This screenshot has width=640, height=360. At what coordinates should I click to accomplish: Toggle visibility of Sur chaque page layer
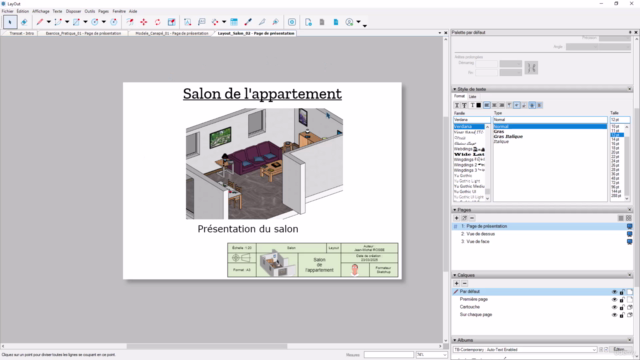point(614,315)
